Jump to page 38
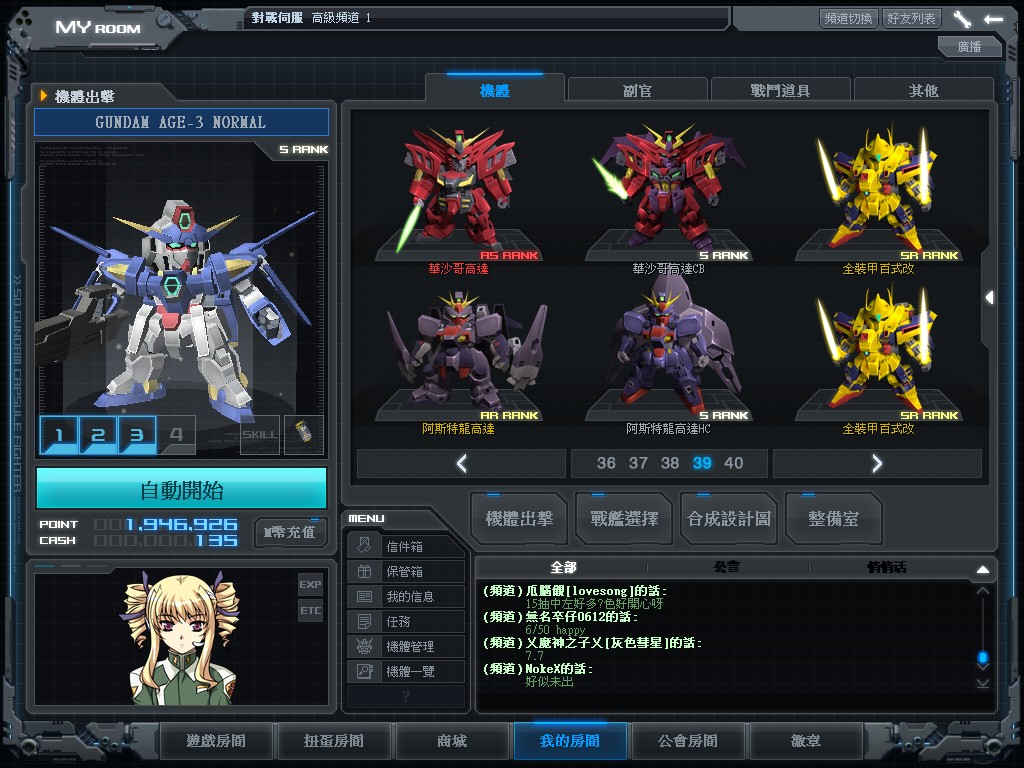 pyautogui.click(x=670, y=463)
